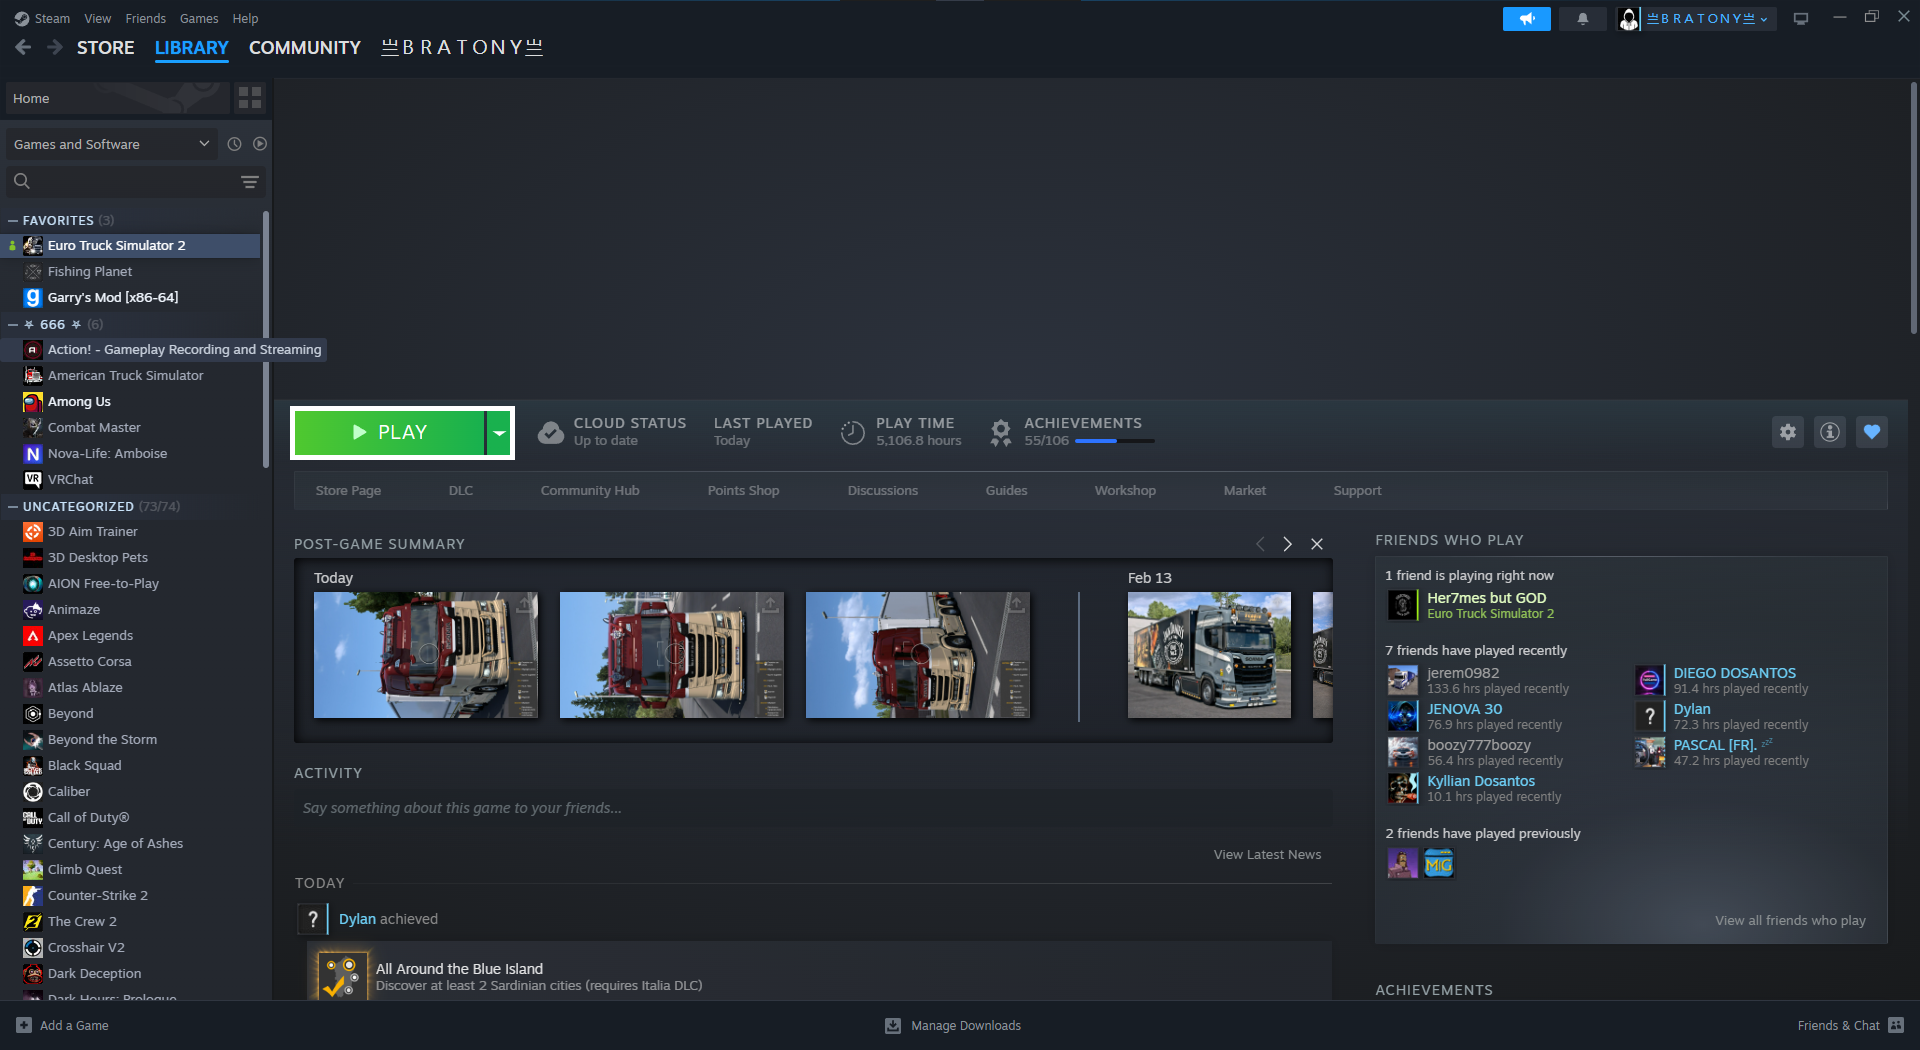The image size is (1920, 1050).
Task: Sort library by recent activity clock icon
Action: coord(234,144)
